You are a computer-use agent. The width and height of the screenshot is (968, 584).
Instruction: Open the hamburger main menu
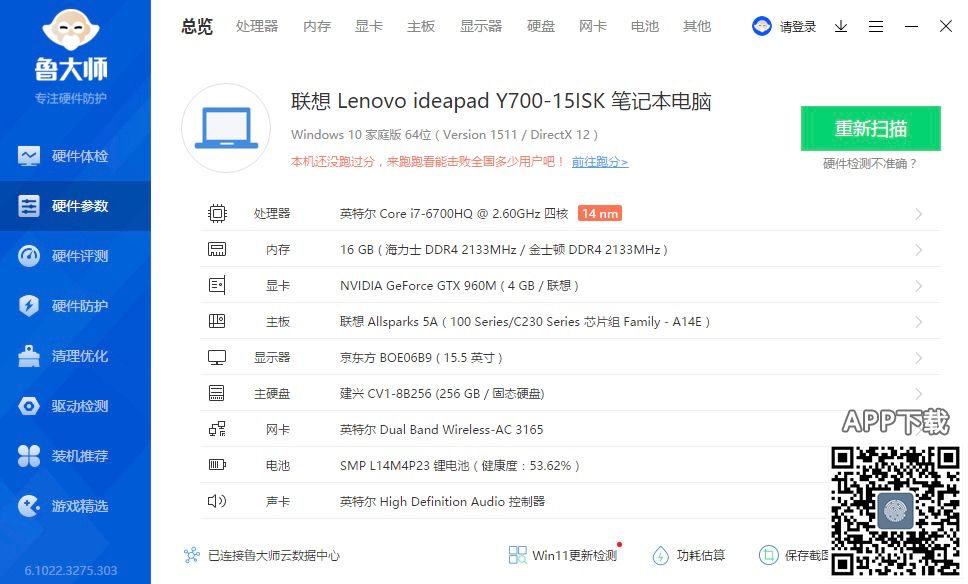(x=876, y=27)
